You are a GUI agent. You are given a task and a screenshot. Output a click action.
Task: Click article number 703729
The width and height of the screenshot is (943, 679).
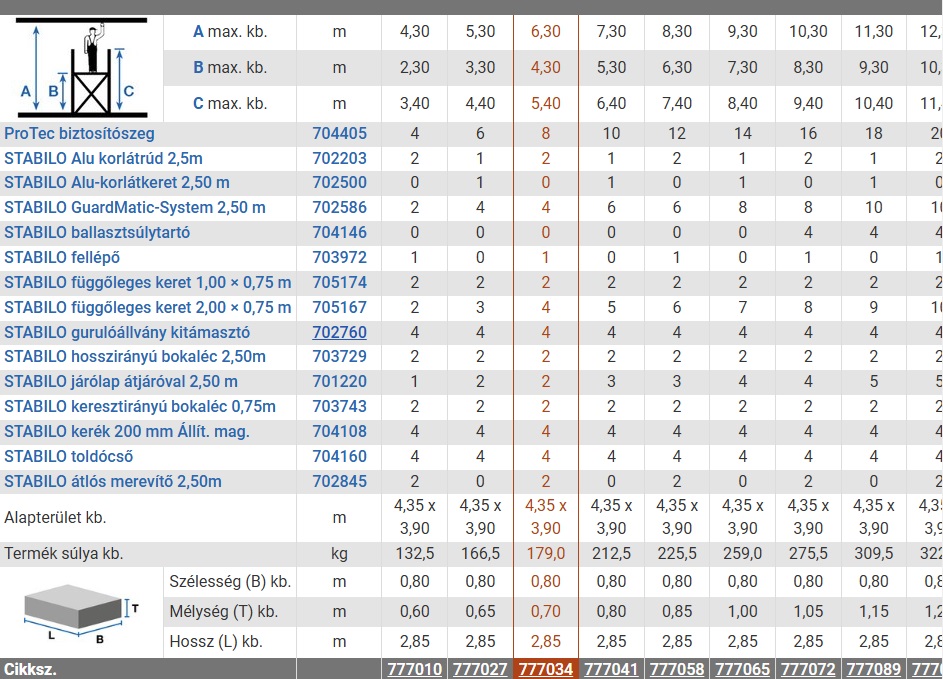click(x=339, y=357)
